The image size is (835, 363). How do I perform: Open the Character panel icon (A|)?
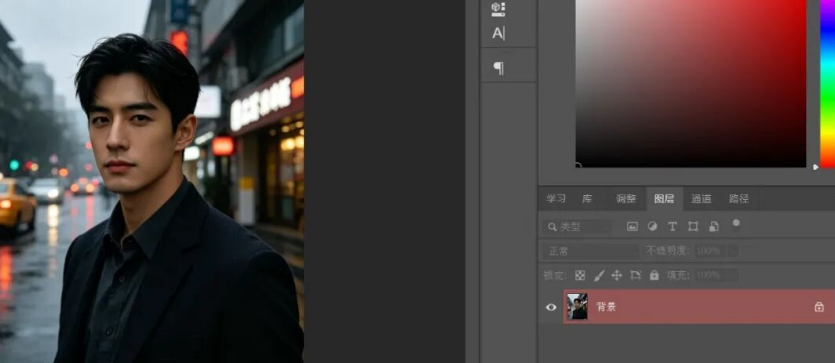point(498,34)
